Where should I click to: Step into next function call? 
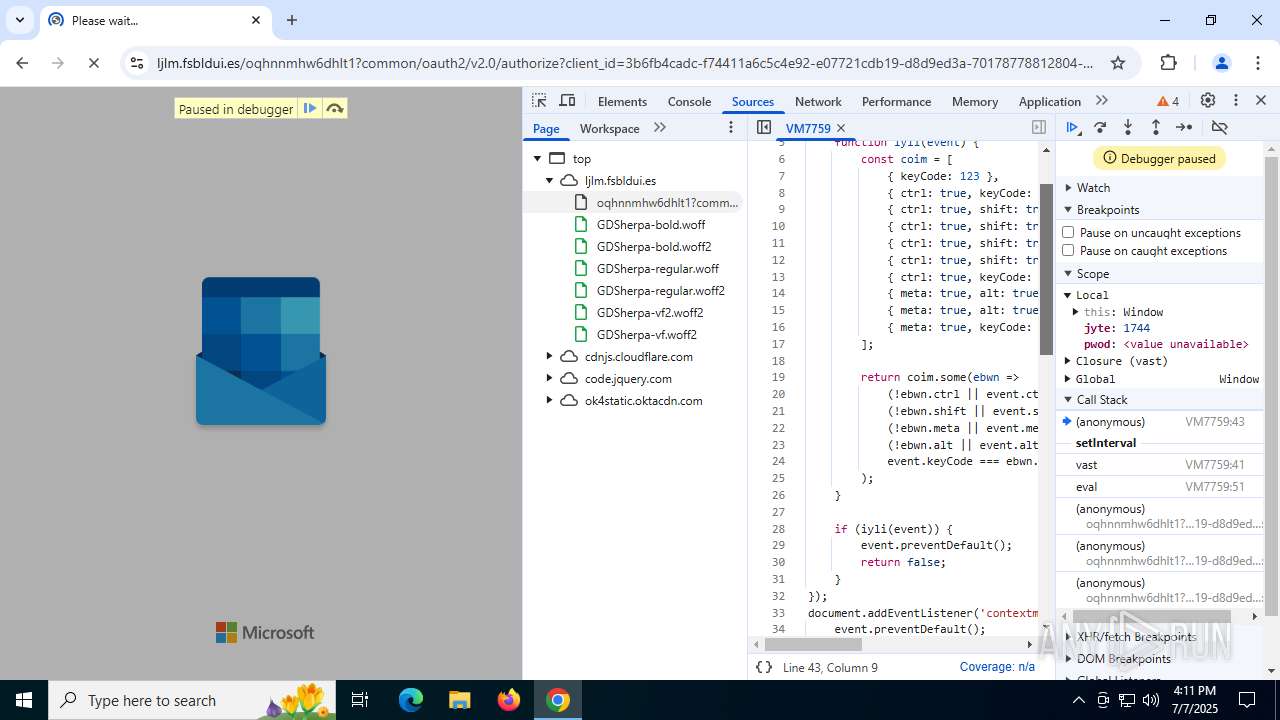point(1128,127)
